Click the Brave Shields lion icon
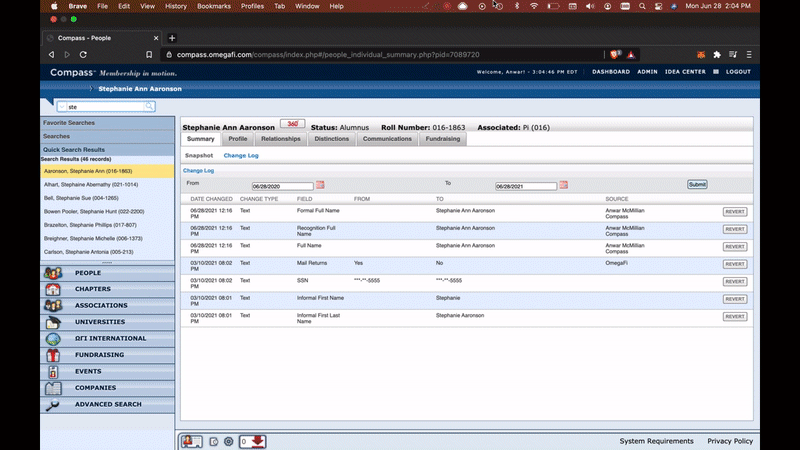800x450 pixels. (x=615, y=55)
